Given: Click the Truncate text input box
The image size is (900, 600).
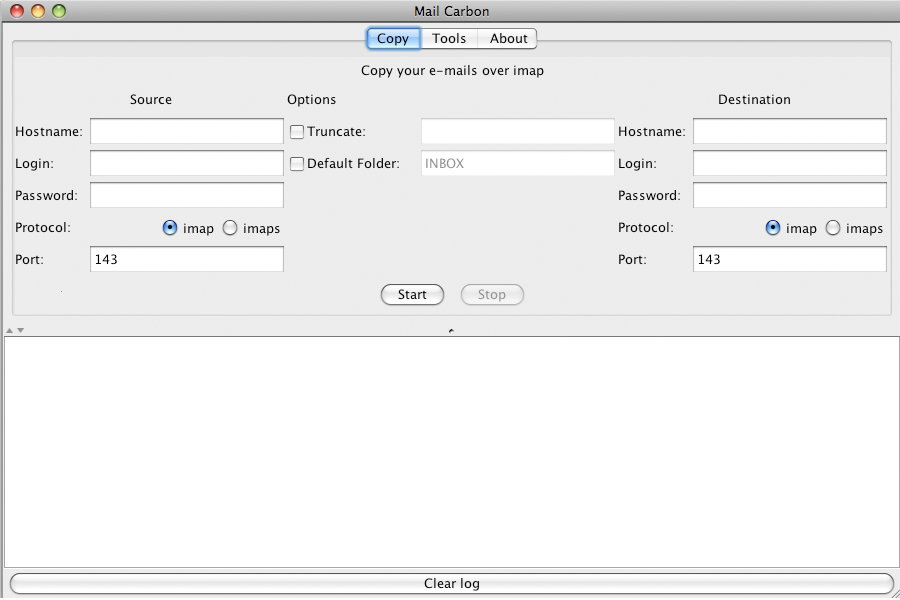Looking at the screenshot, I should (x=518, y=131).
